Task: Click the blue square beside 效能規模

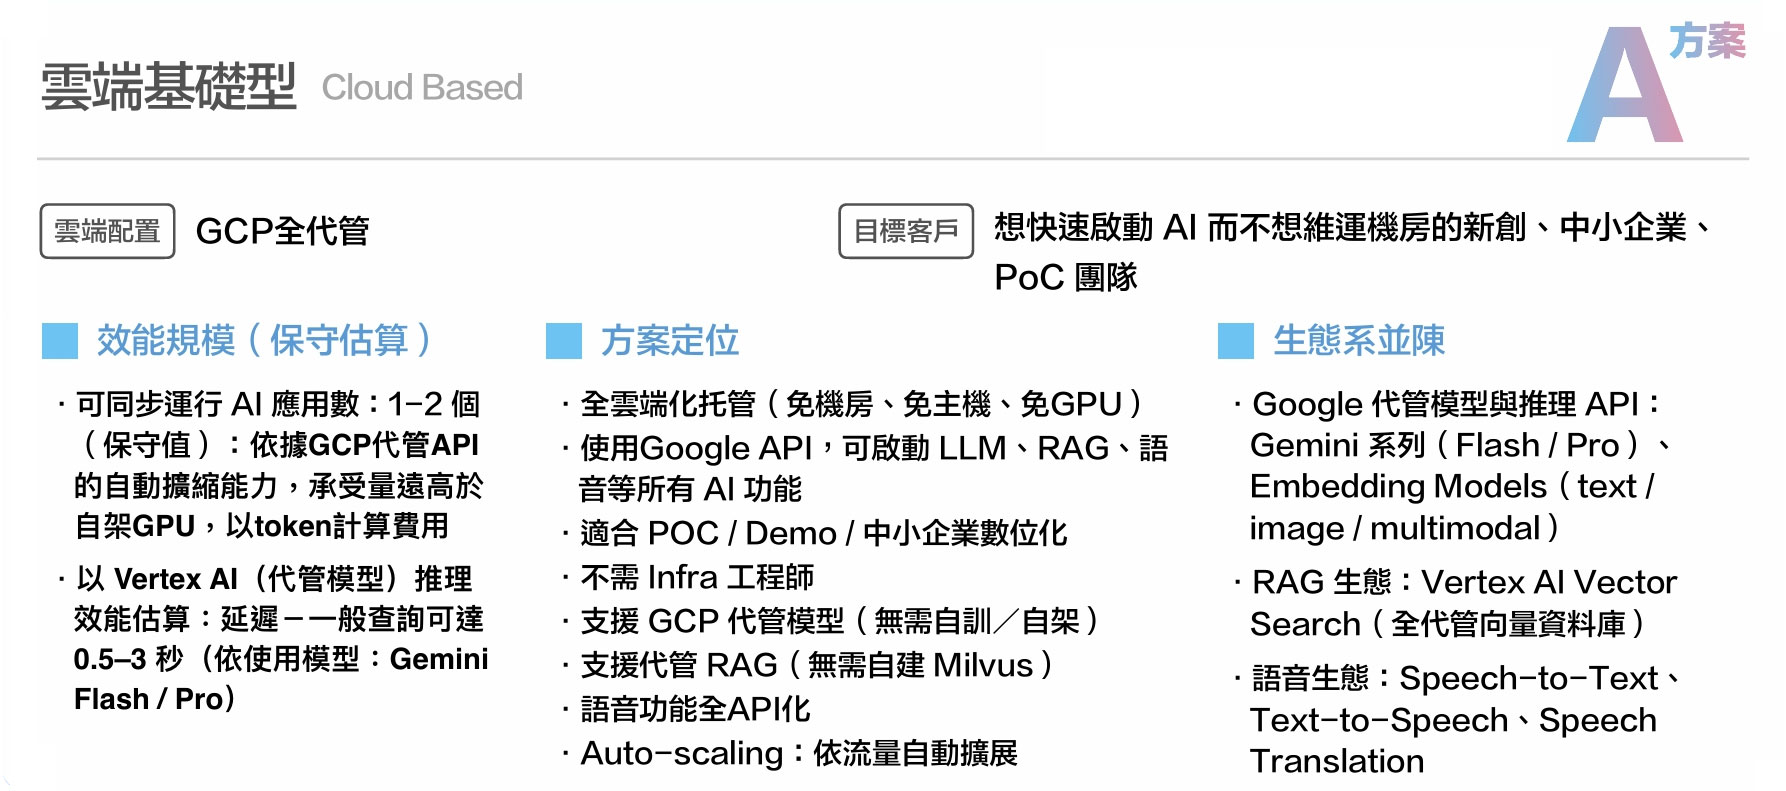Action: pos(60,341)
